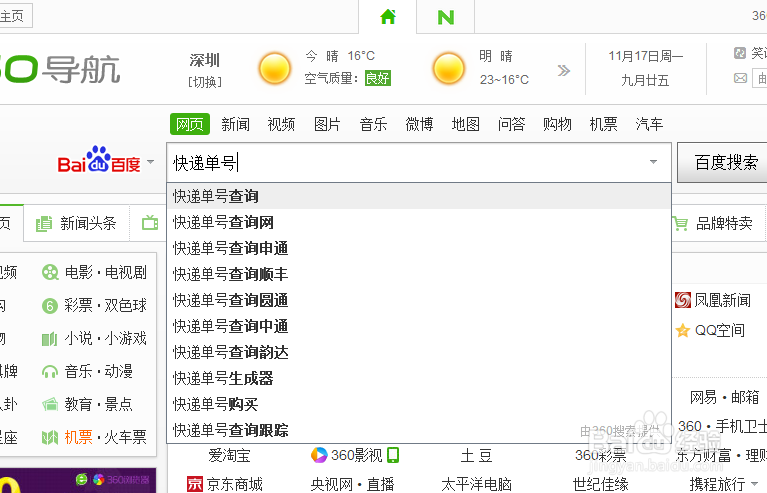
Task: Click the 品牌特卖 shopping cart icon
Action: (680, 224)
